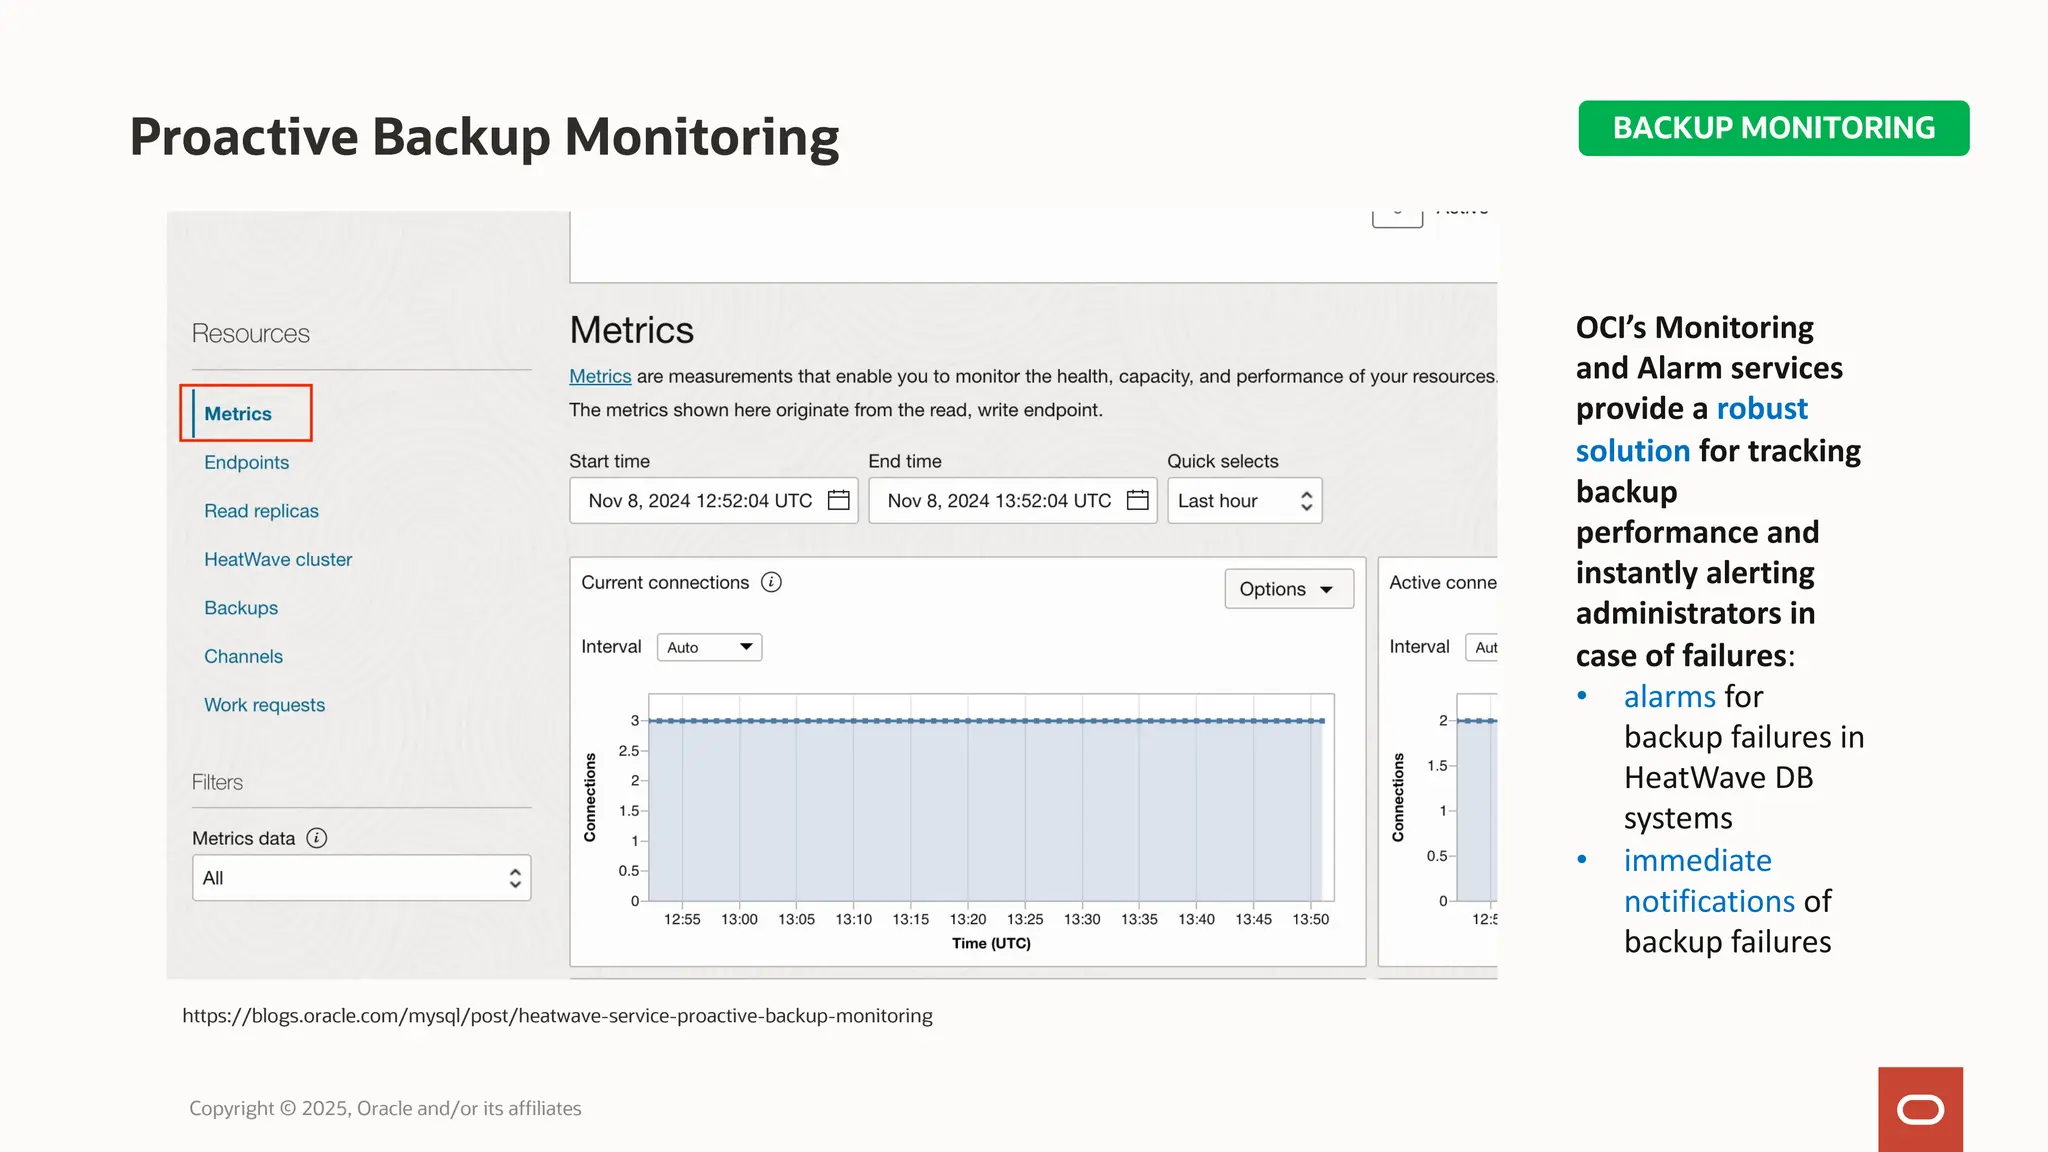2048x1152 pixels.
Task: Open the Metrics resource item
Action: (238, 413)
